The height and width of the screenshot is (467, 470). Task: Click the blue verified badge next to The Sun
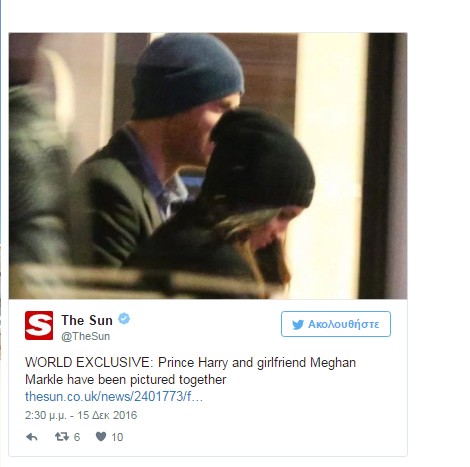124,319
